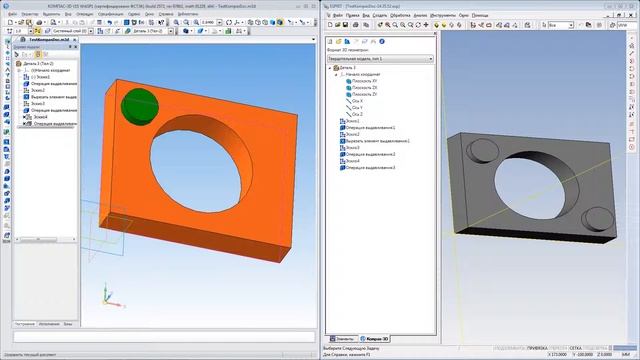Select Исполнения tab below KOMPAS tree
This screenshot has width=640, height=360.
[49, 324]
